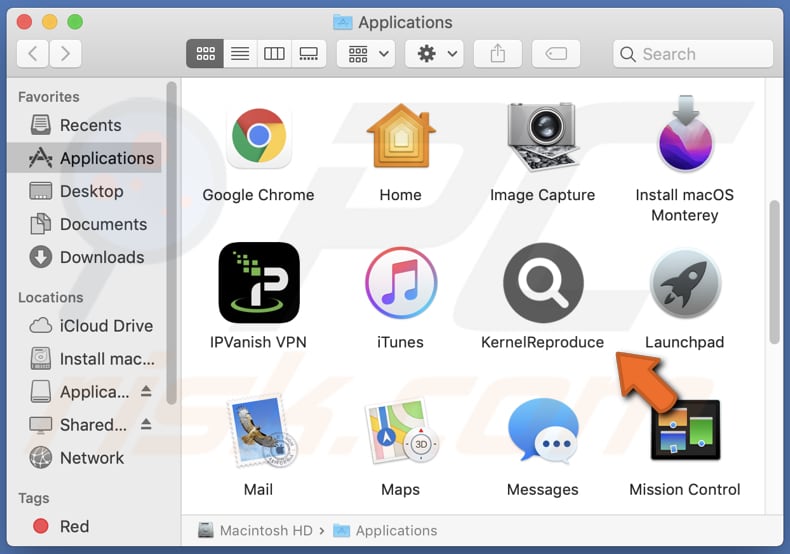
Task: Select the Mission Control app icon
Action: click(685, 430)
